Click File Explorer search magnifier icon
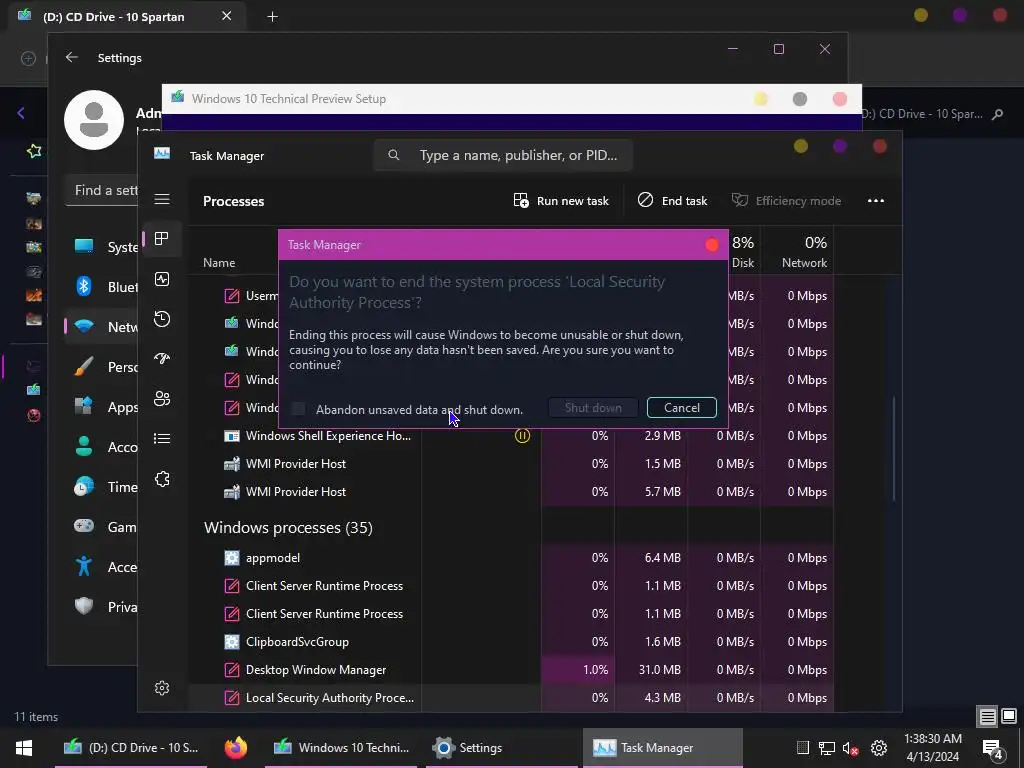Viewport: 1024px width, 768px height. click(997, 114)
